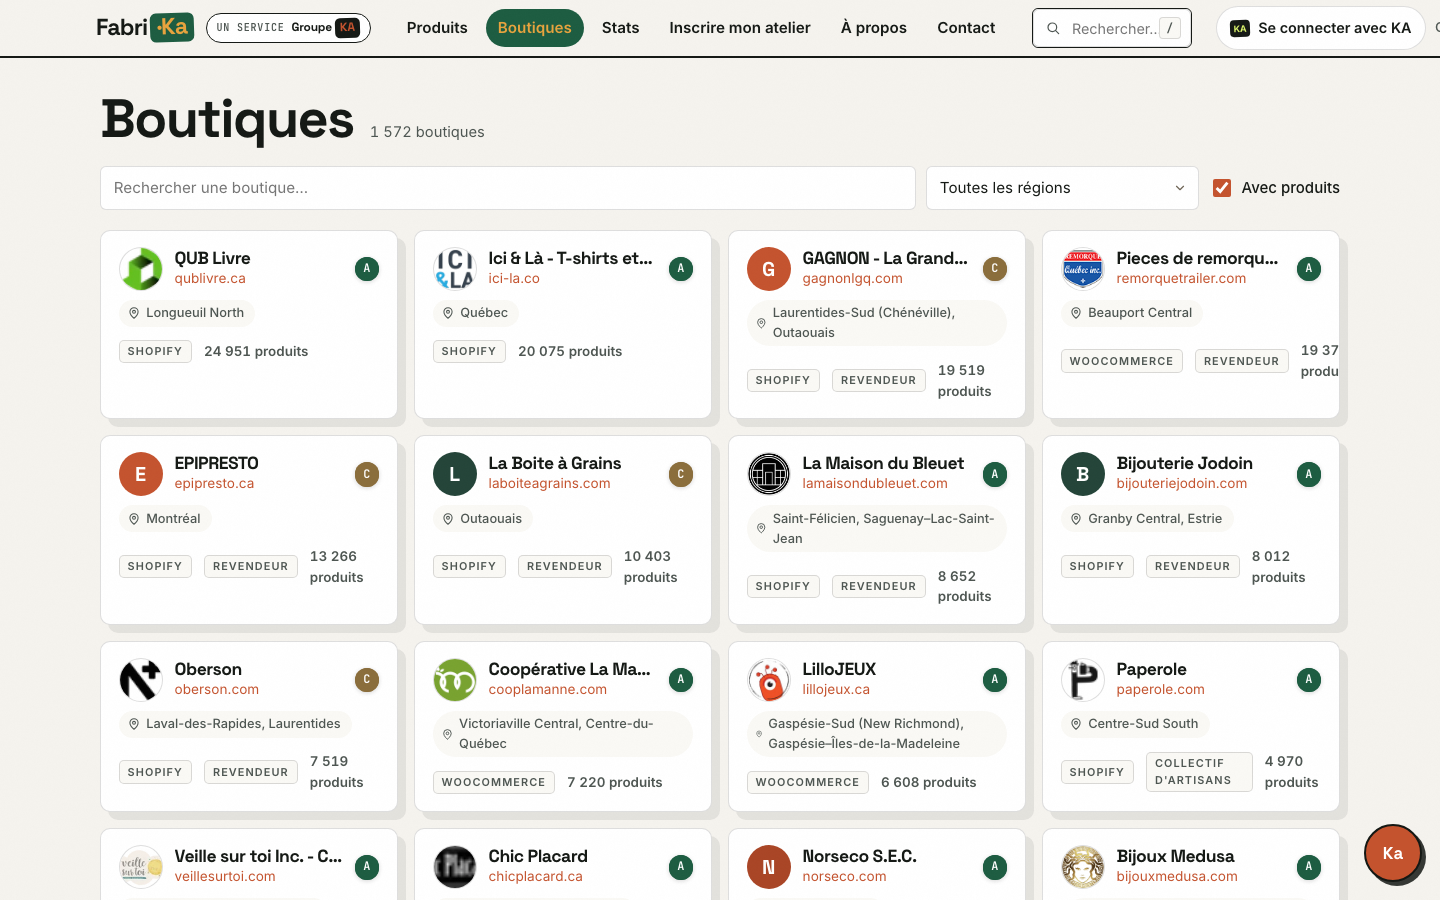Open chicplacard.ca link
Screen dimensions: 1440x900
click(x=536, y=877)
